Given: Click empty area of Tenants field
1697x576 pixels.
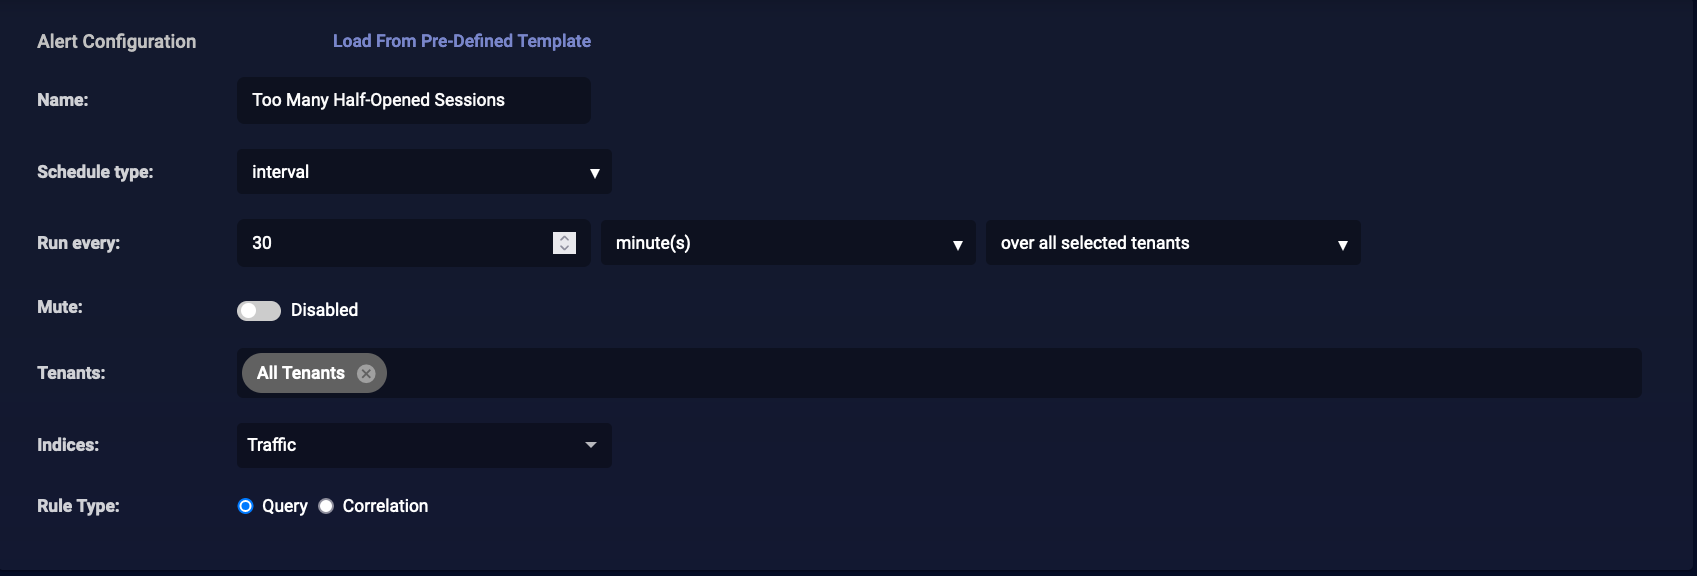Looking at the screenshot, I should coord(1000,373).
